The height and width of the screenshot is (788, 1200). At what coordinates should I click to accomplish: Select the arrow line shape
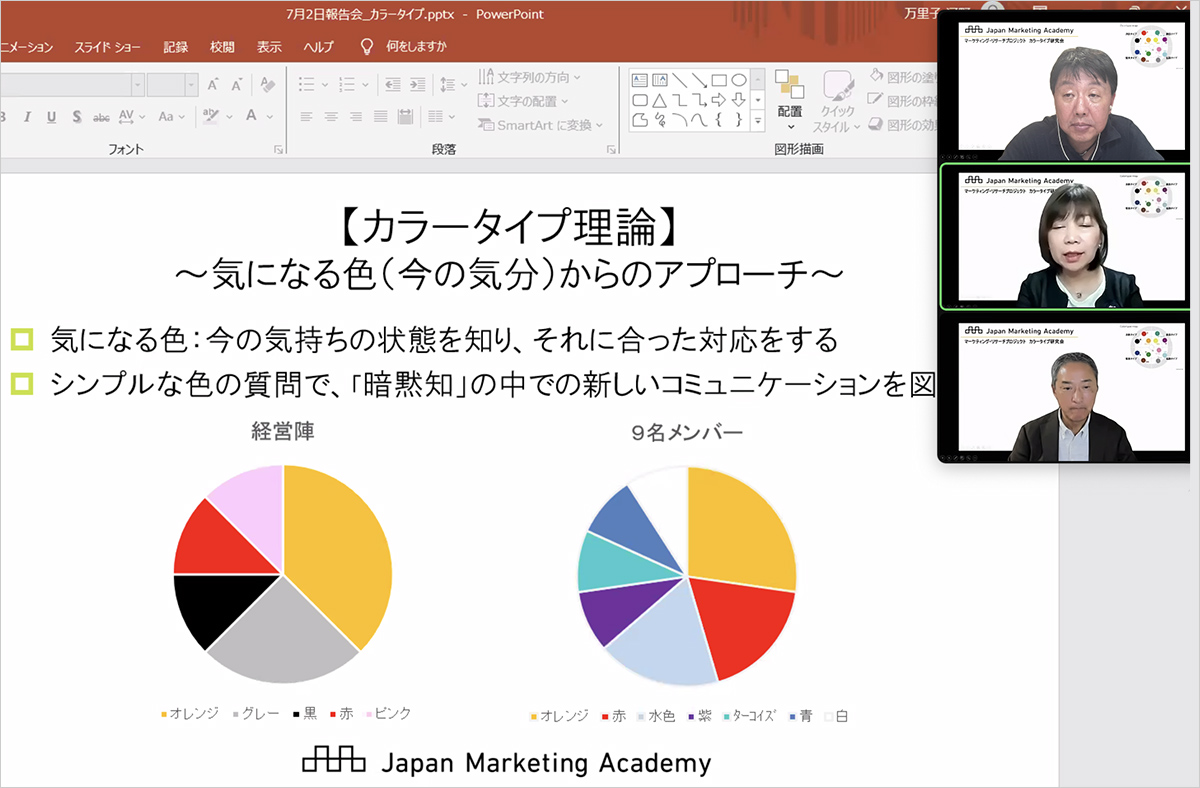click(x=699, y=80)
